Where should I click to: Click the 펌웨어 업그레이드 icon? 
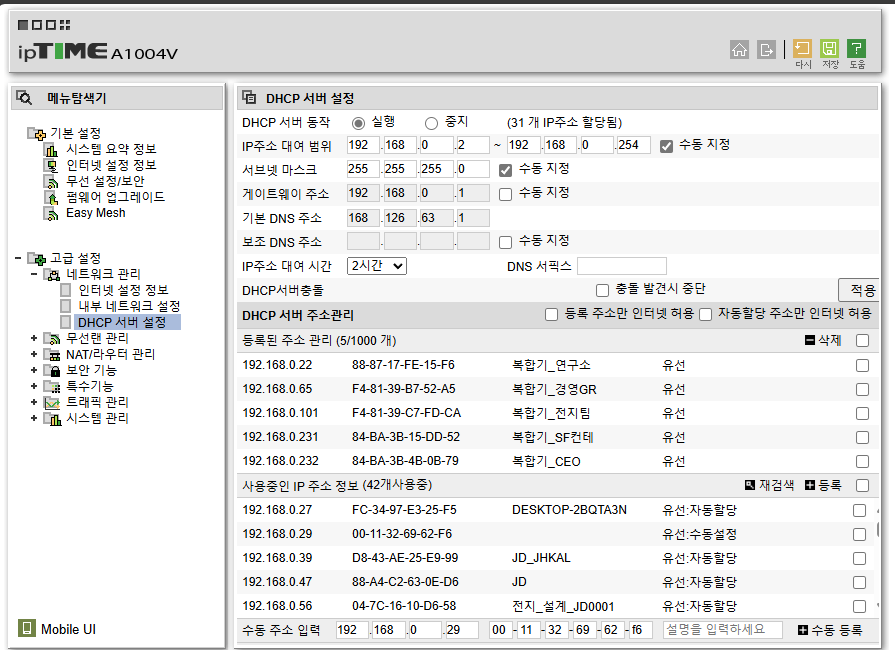pos(51,198)
